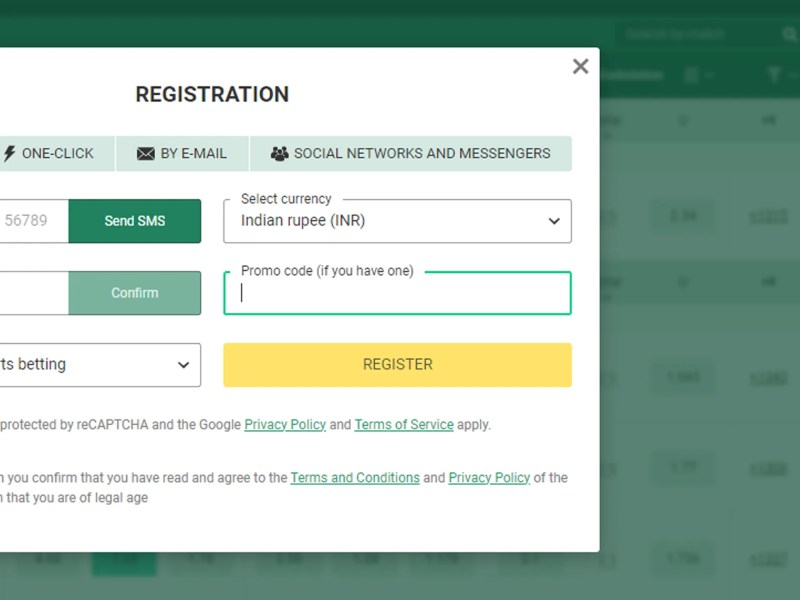
Task: Expand the Select currency dropdown
Action: [x=397, y=221]
